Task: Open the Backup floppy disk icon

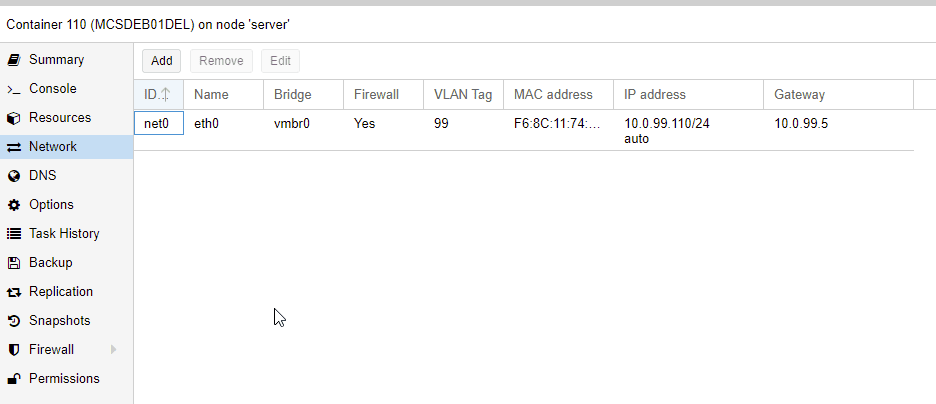Action: pyautogui.click(x=14, y=263)
